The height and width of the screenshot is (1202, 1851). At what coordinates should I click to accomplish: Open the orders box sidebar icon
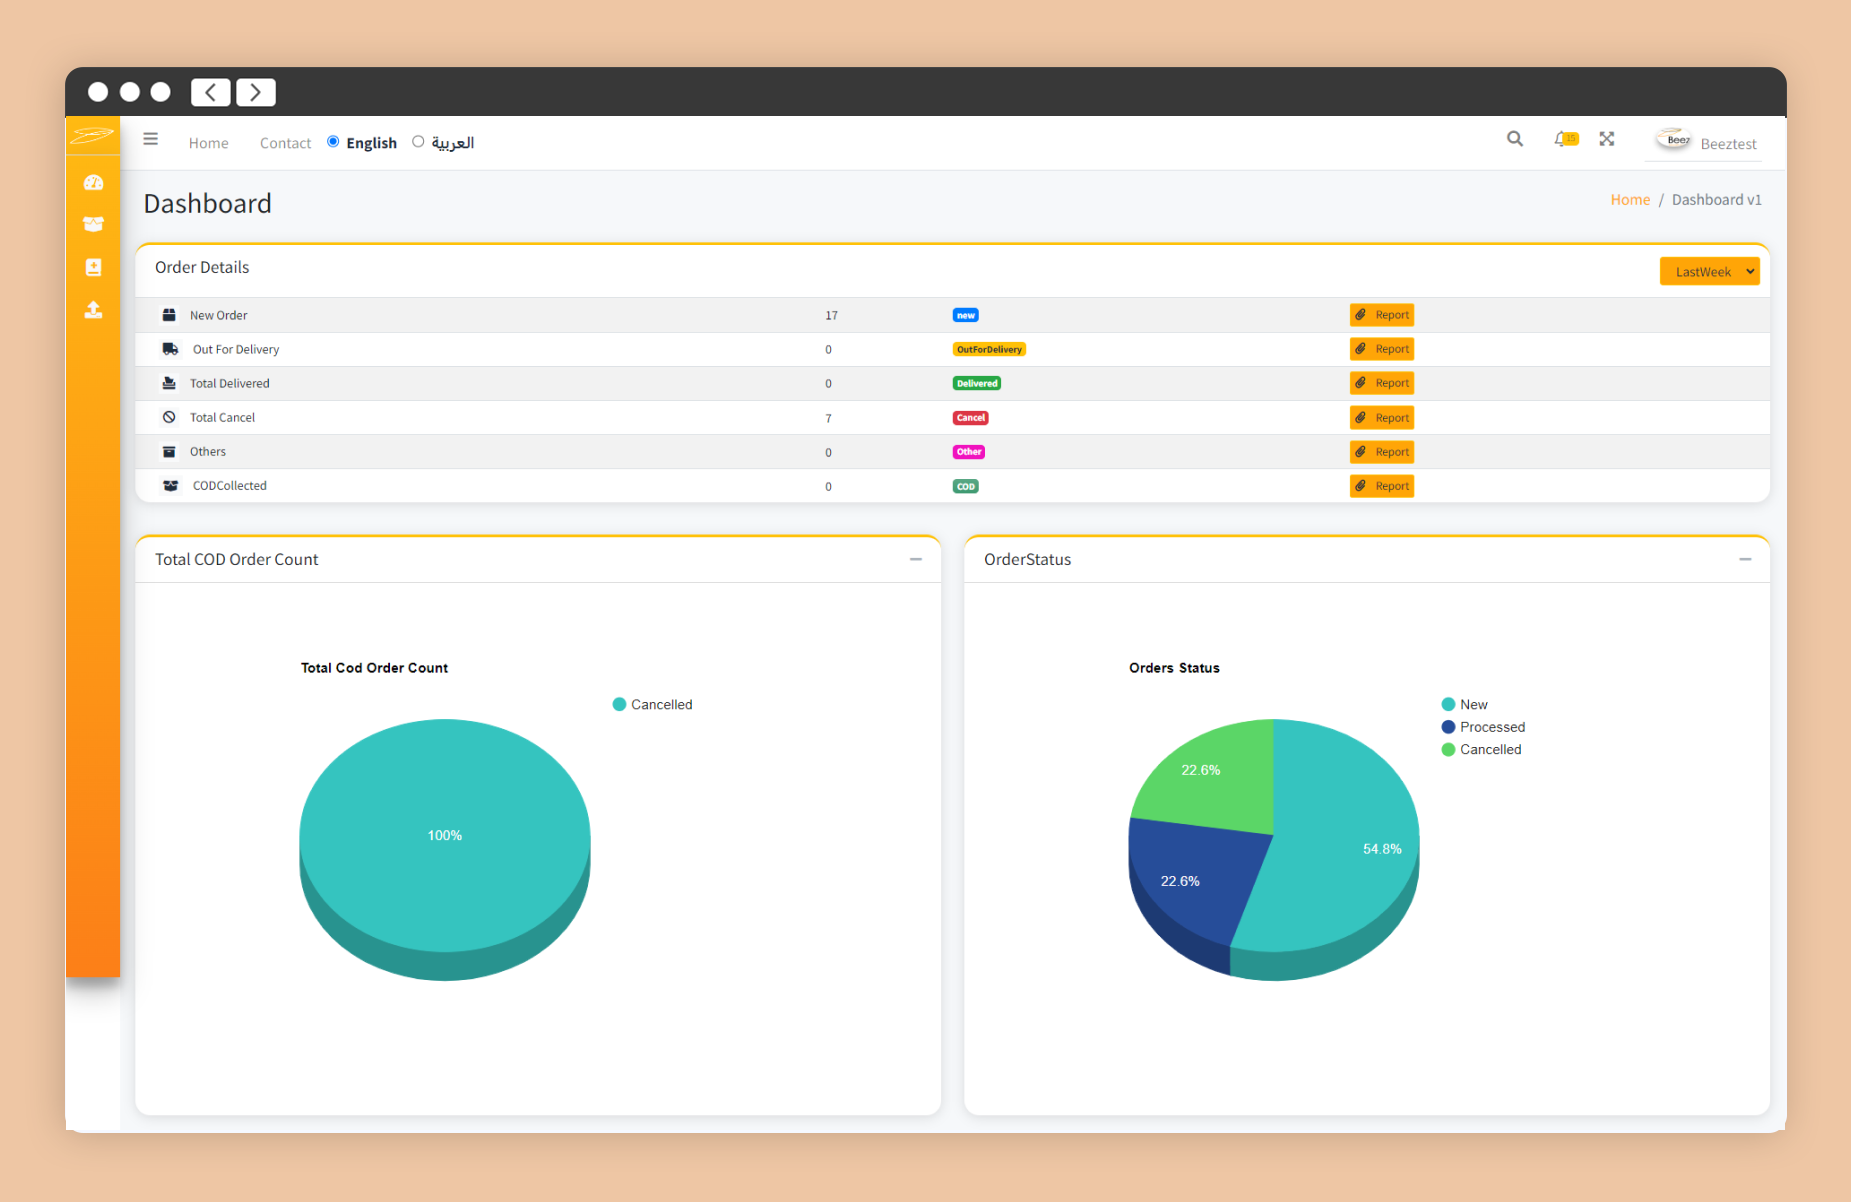click(x=93, y=224)
